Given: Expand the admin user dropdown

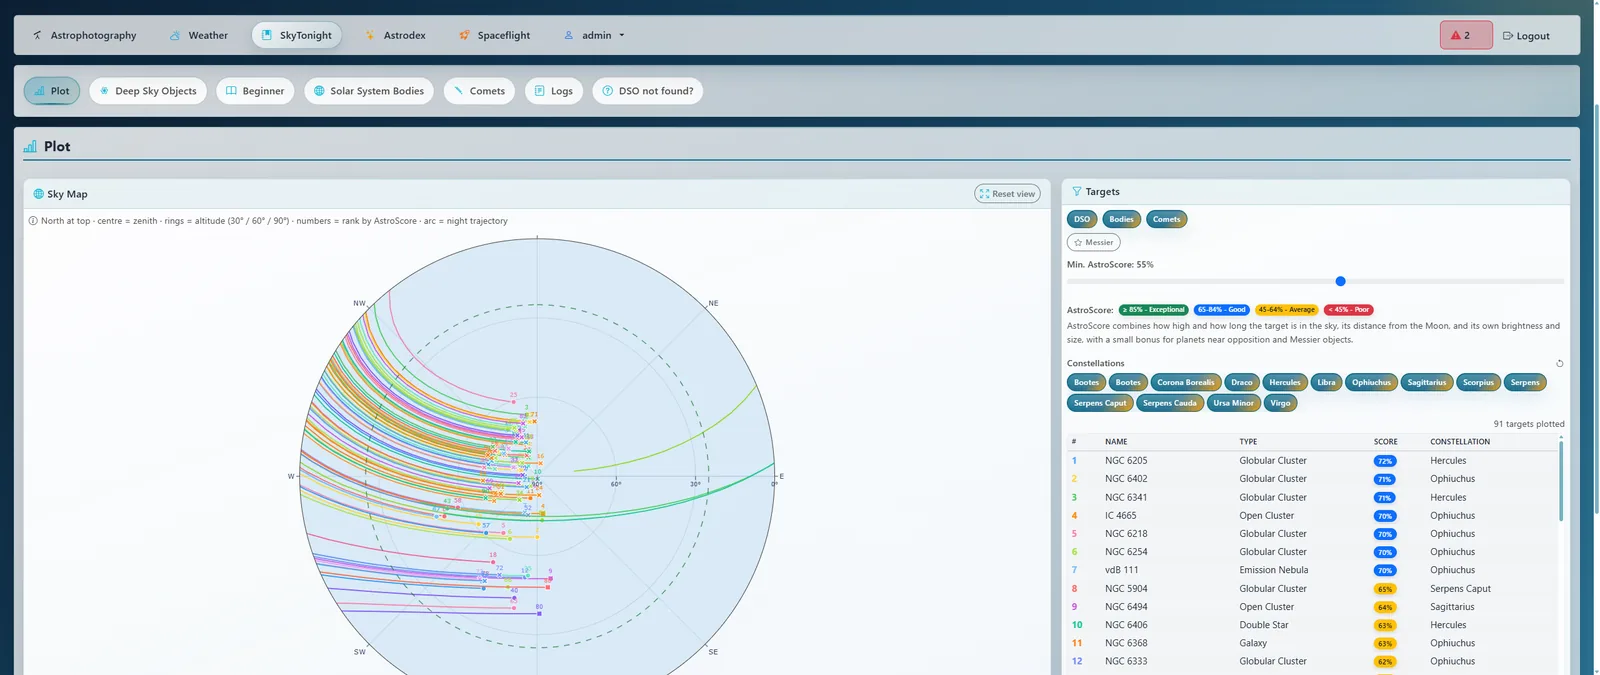Looking at the screenshot, I should 595,35.
